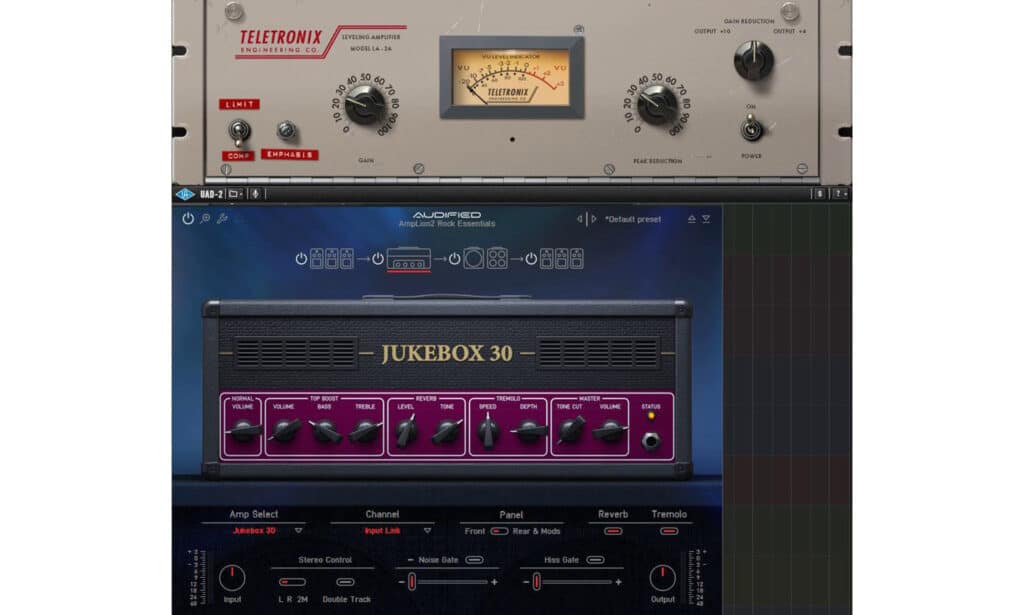The image size is (1024, 615).
Task: Click the Input level knob
Action: click(x=232, y=578)
